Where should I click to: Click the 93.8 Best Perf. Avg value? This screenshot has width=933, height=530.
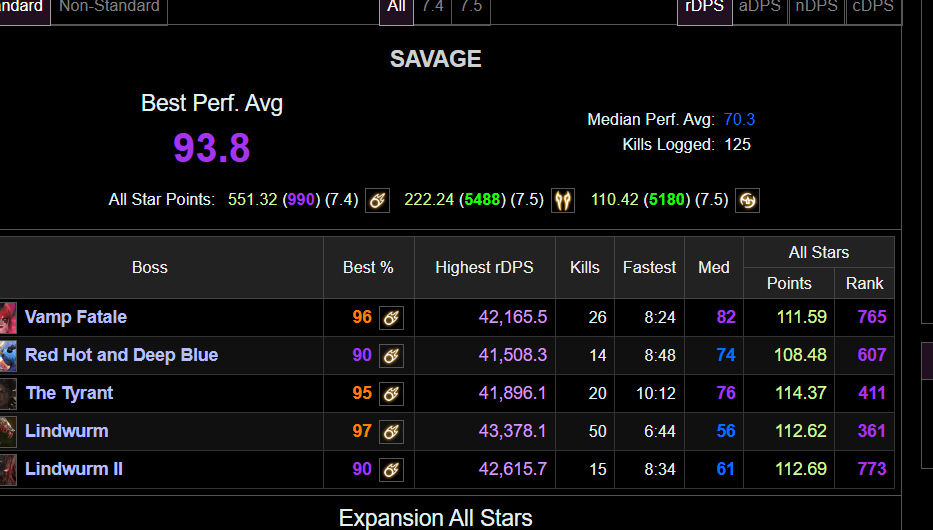tap(211, 148)
